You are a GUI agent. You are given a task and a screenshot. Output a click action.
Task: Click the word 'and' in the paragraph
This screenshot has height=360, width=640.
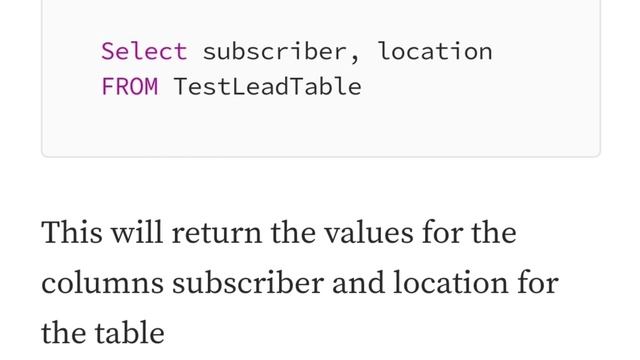[x=358, y=282]
